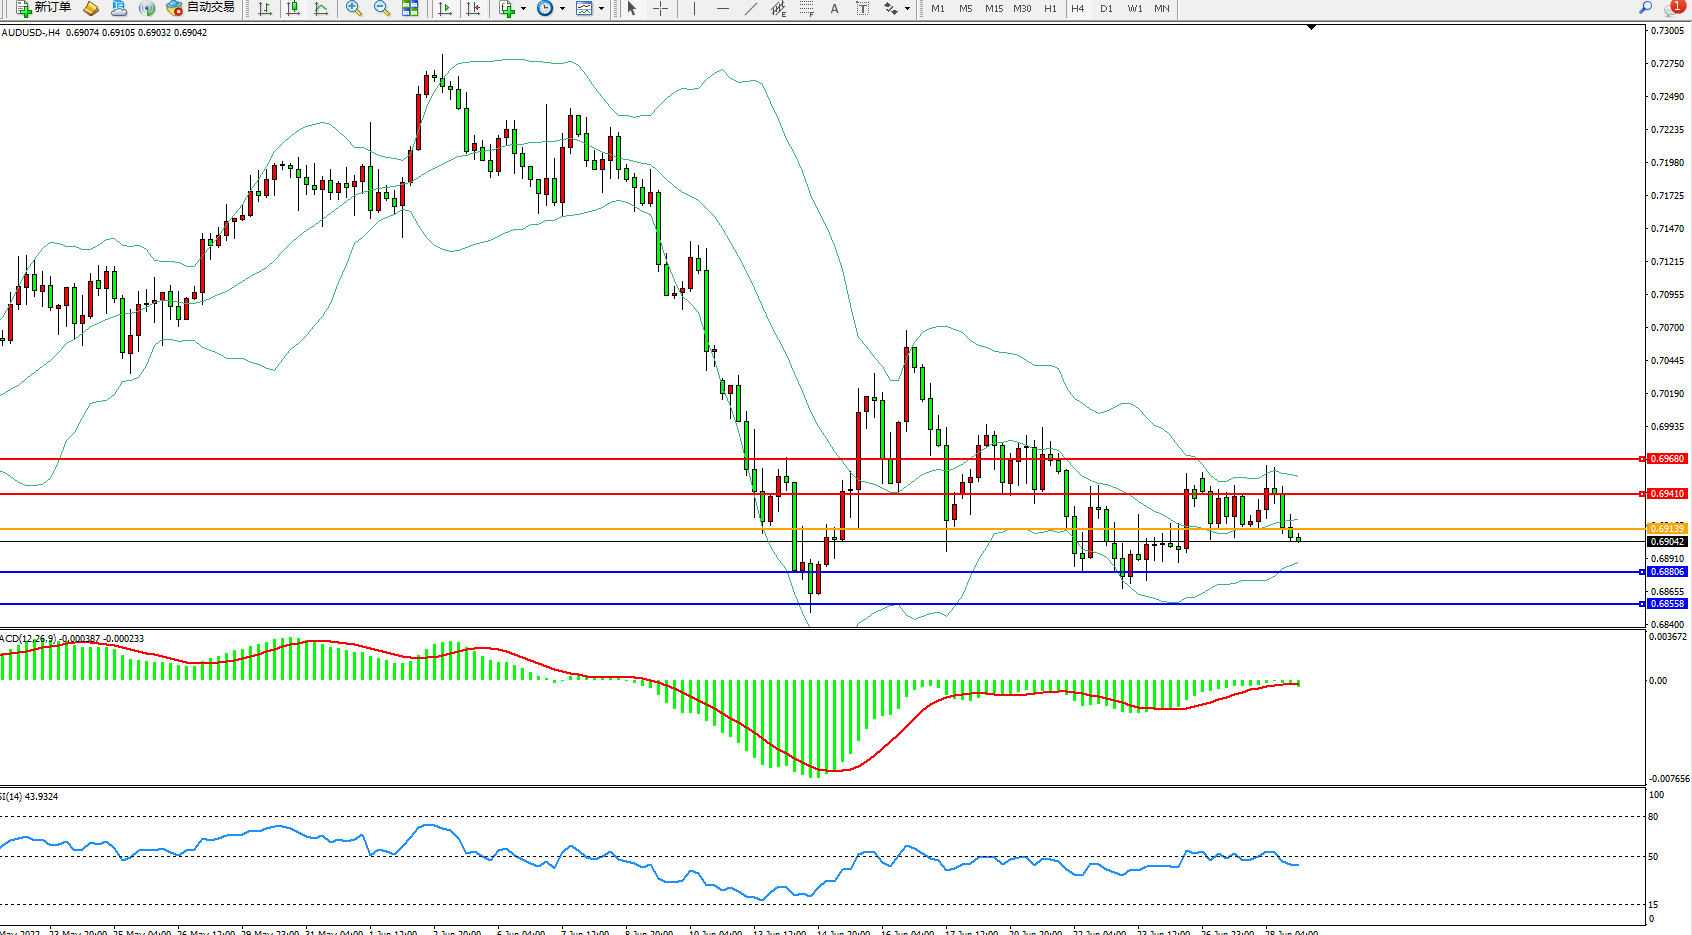
Task: Select the trendline drawing tool
Action: point(751,8)
